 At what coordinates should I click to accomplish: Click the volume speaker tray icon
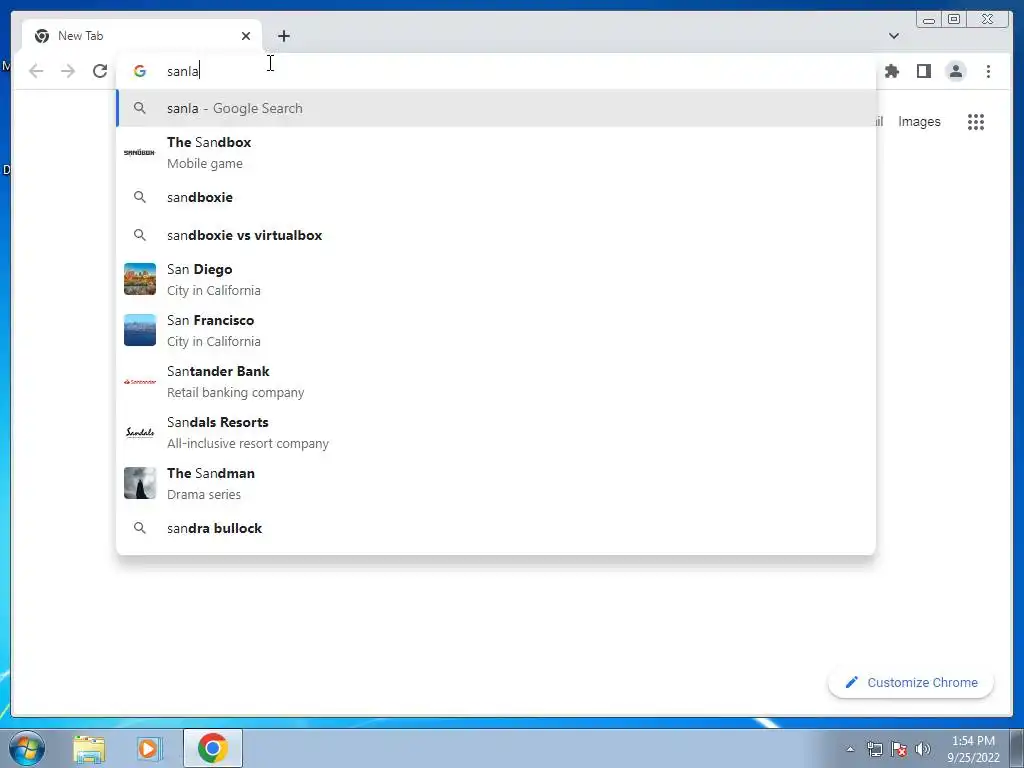click(x=923, y=749)
